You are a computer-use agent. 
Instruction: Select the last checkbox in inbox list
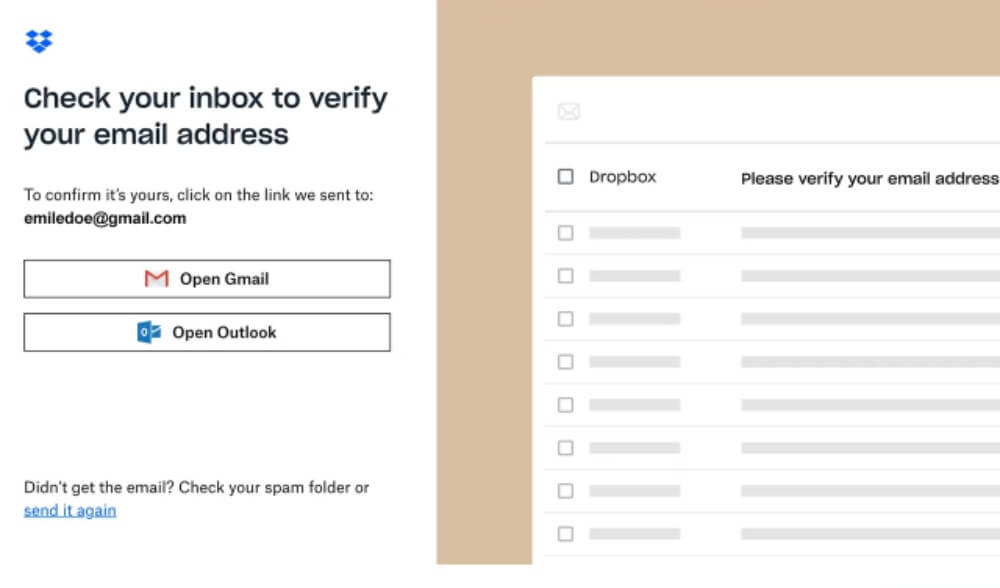pos(566,534)
